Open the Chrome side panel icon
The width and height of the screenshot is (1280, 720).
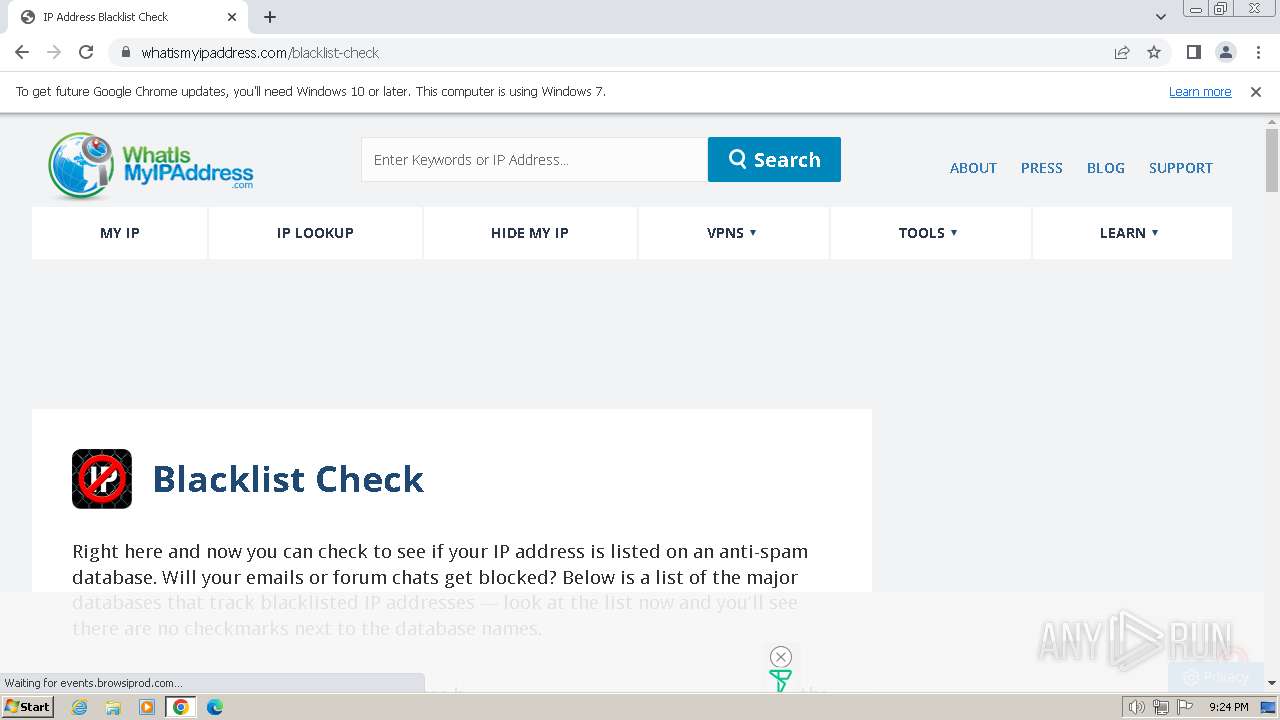pos(1193,53)
